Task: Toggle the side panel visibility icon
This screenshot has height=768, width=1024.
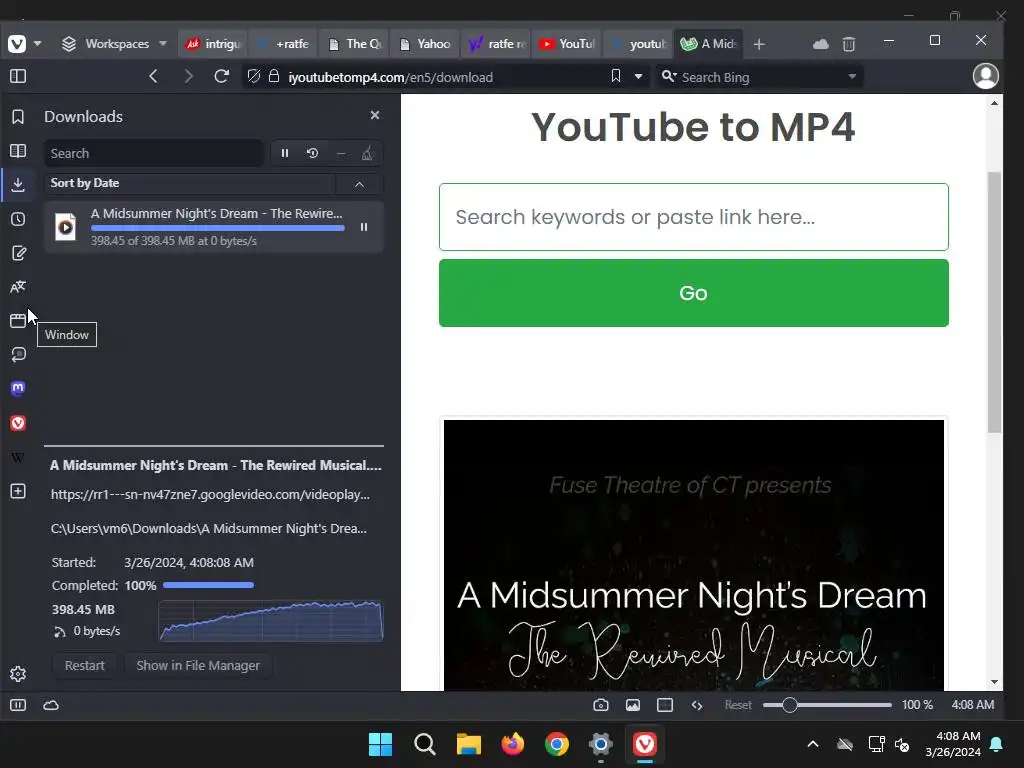Action: (18, 76)
